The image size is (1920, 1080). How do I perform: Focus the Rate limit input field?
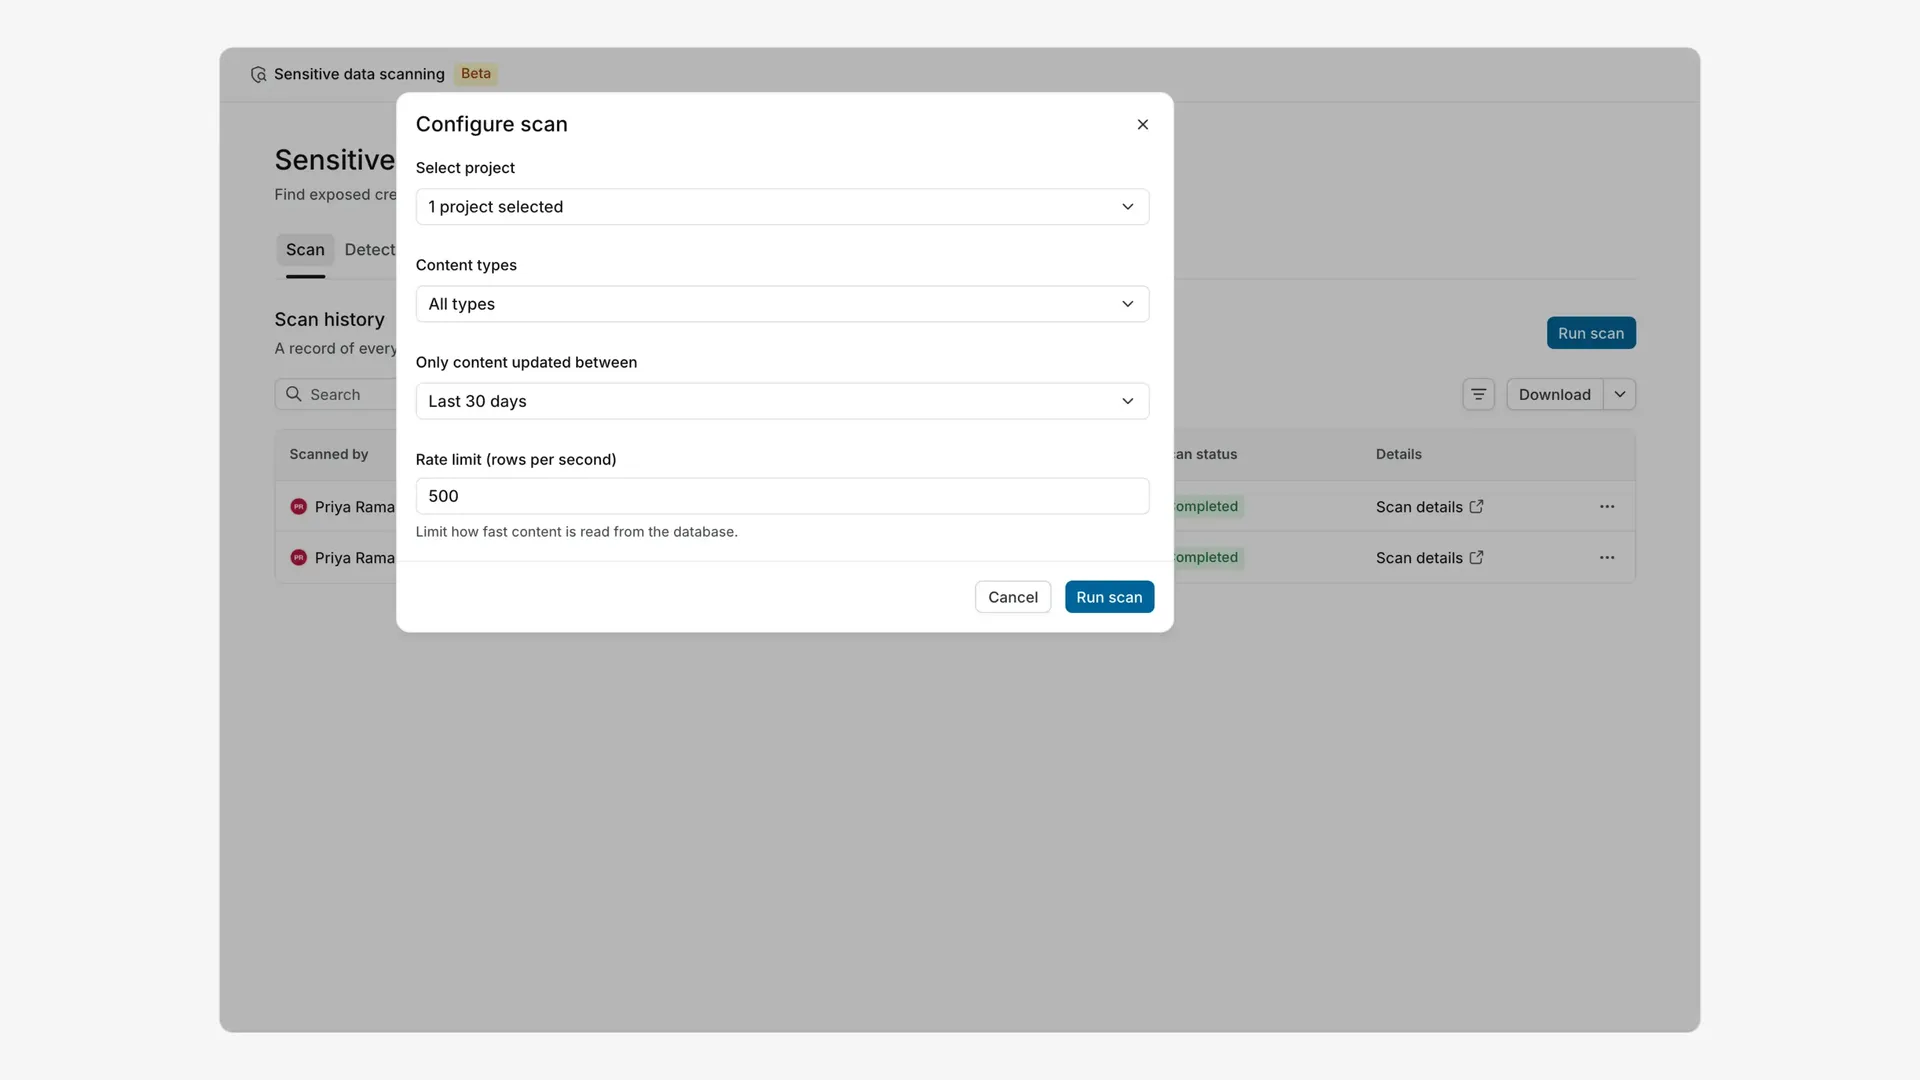782,496
